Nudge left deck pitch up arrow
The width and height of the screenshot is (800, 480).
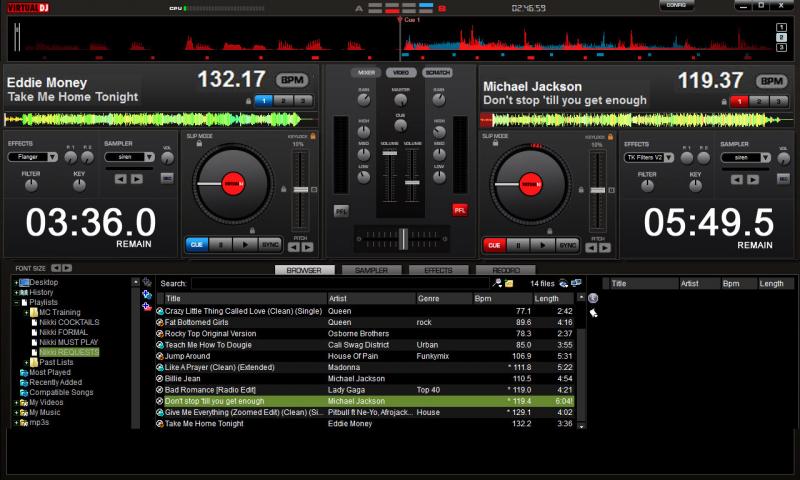click(x=307, y=247)
